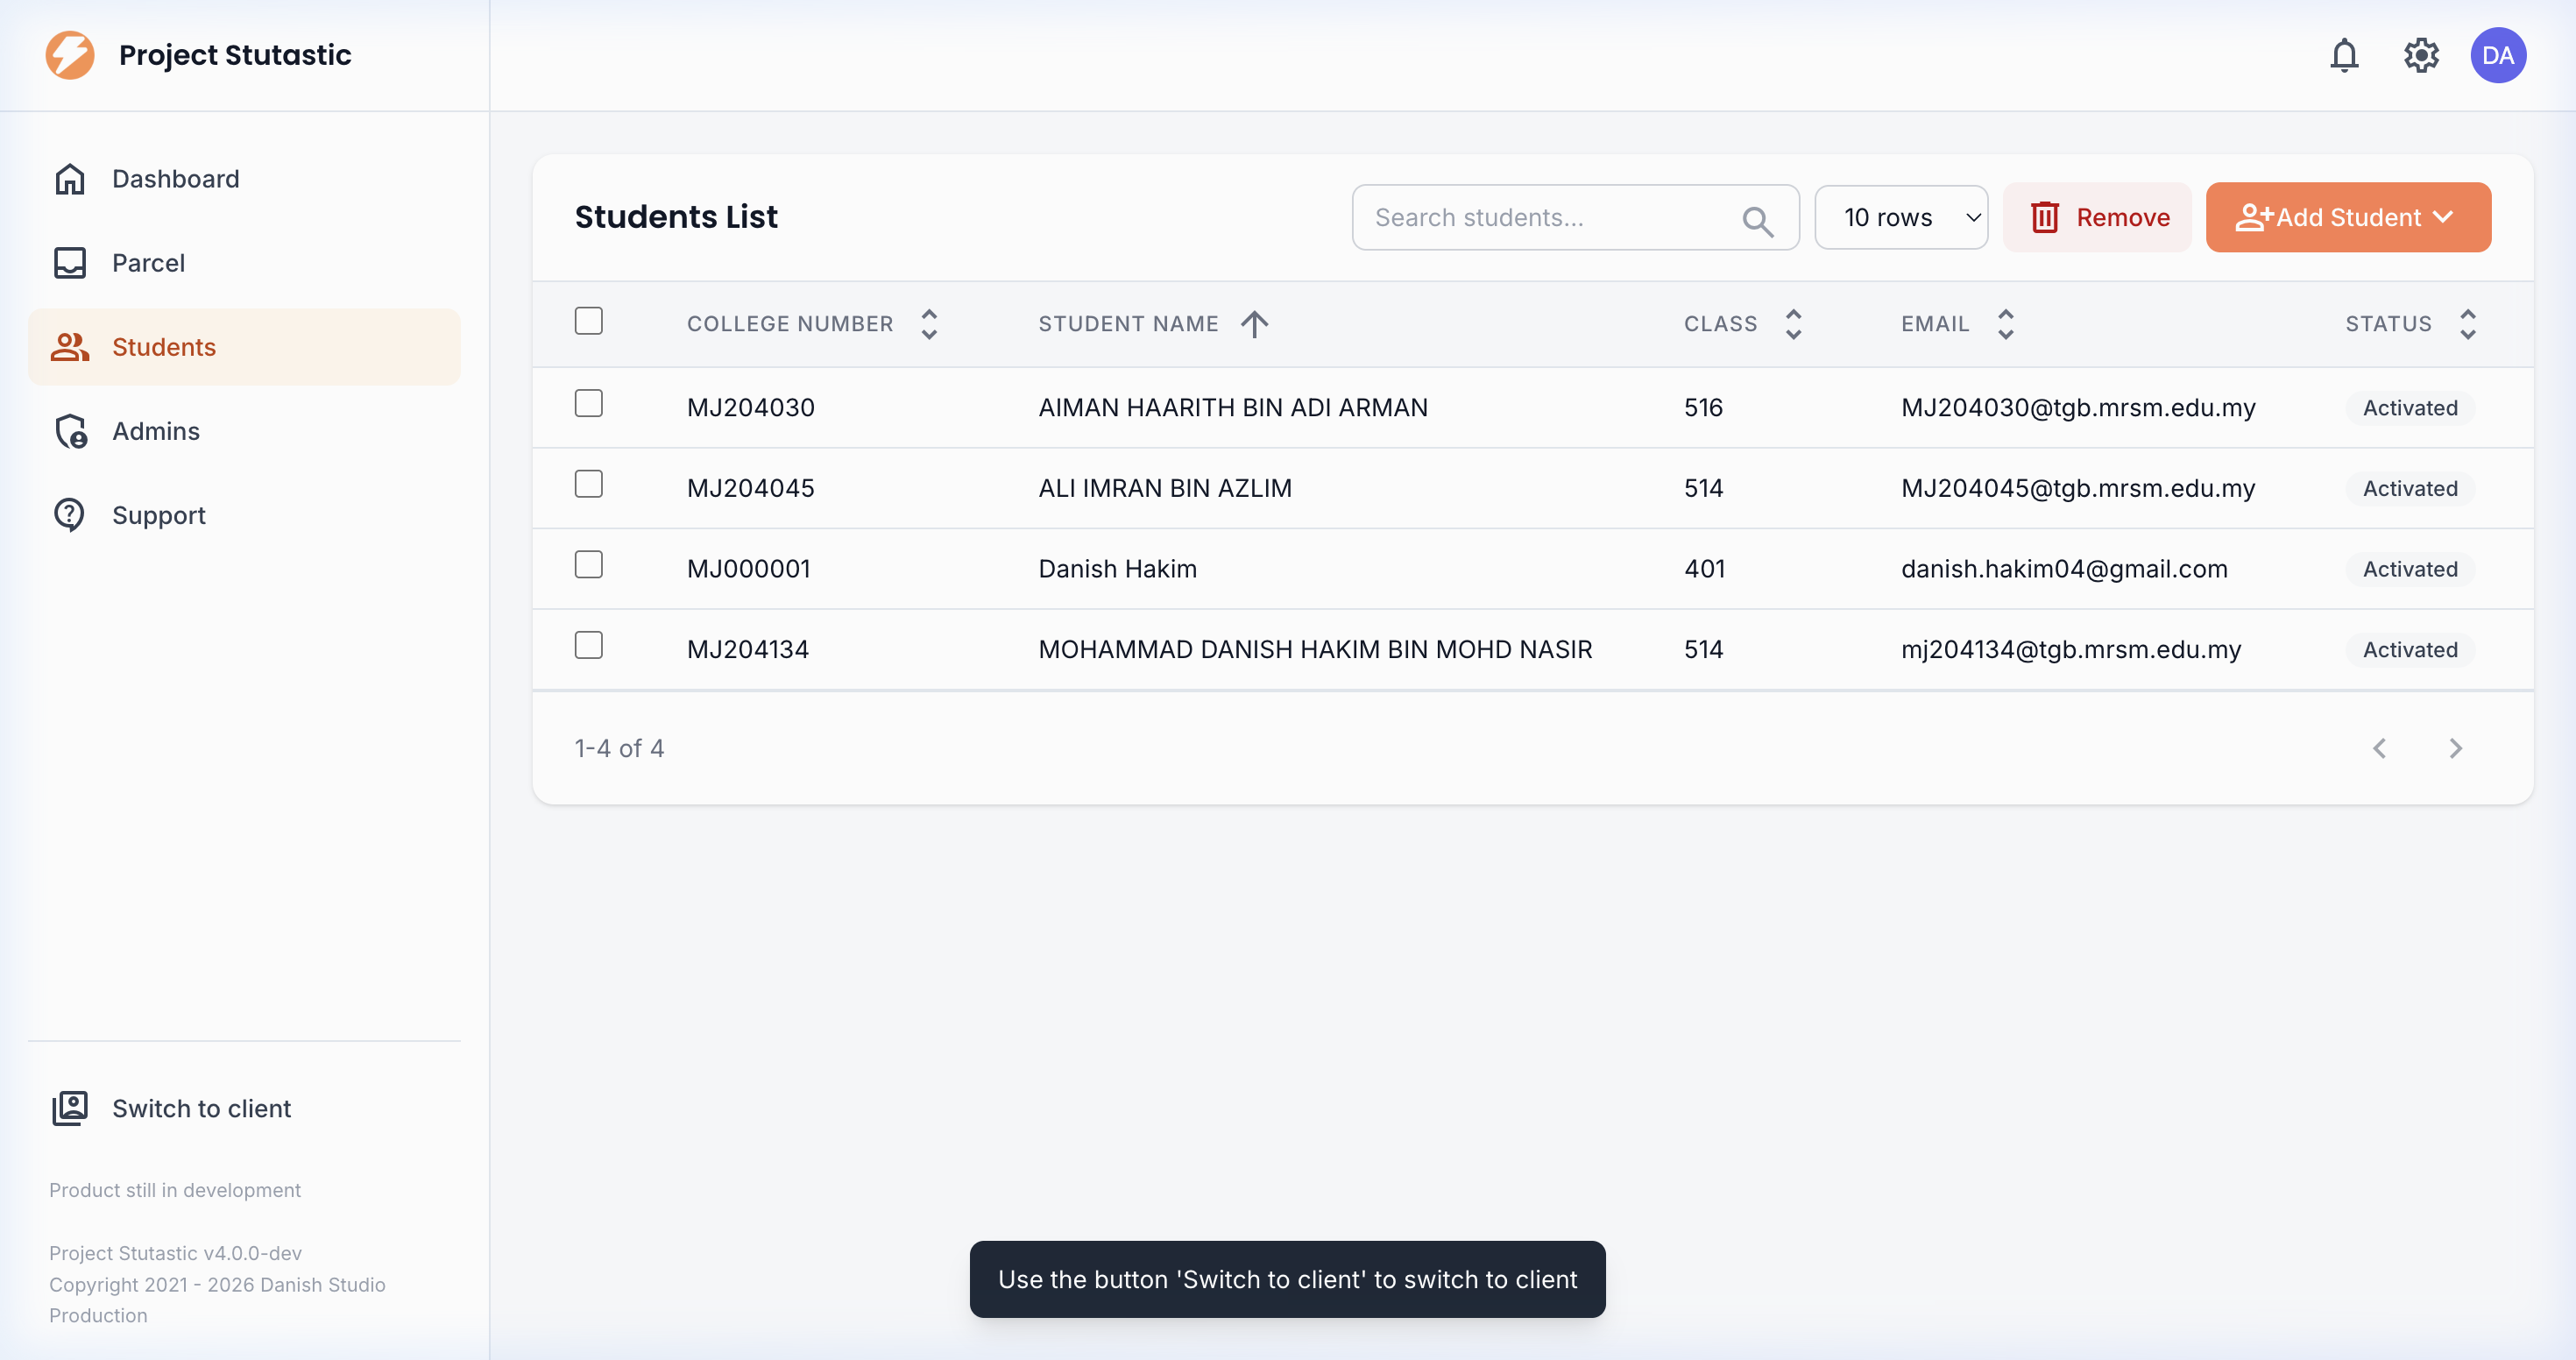Image resolution: width=2576 pixels, height=1360 pixels.
Task: Navigate to the Parcel menu item
Action: pyautogui.click(x=148, y=263)
